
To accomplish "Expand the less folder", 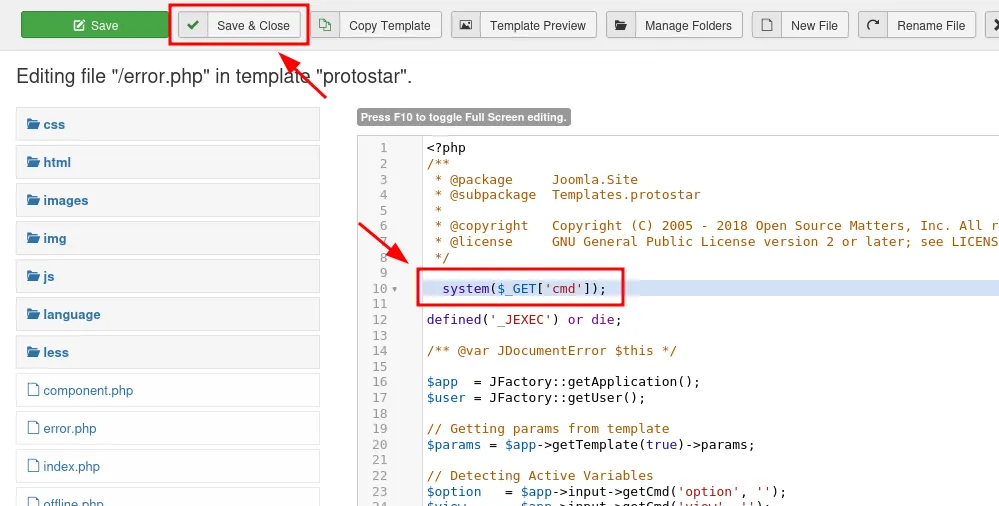I will pos(168,352).
